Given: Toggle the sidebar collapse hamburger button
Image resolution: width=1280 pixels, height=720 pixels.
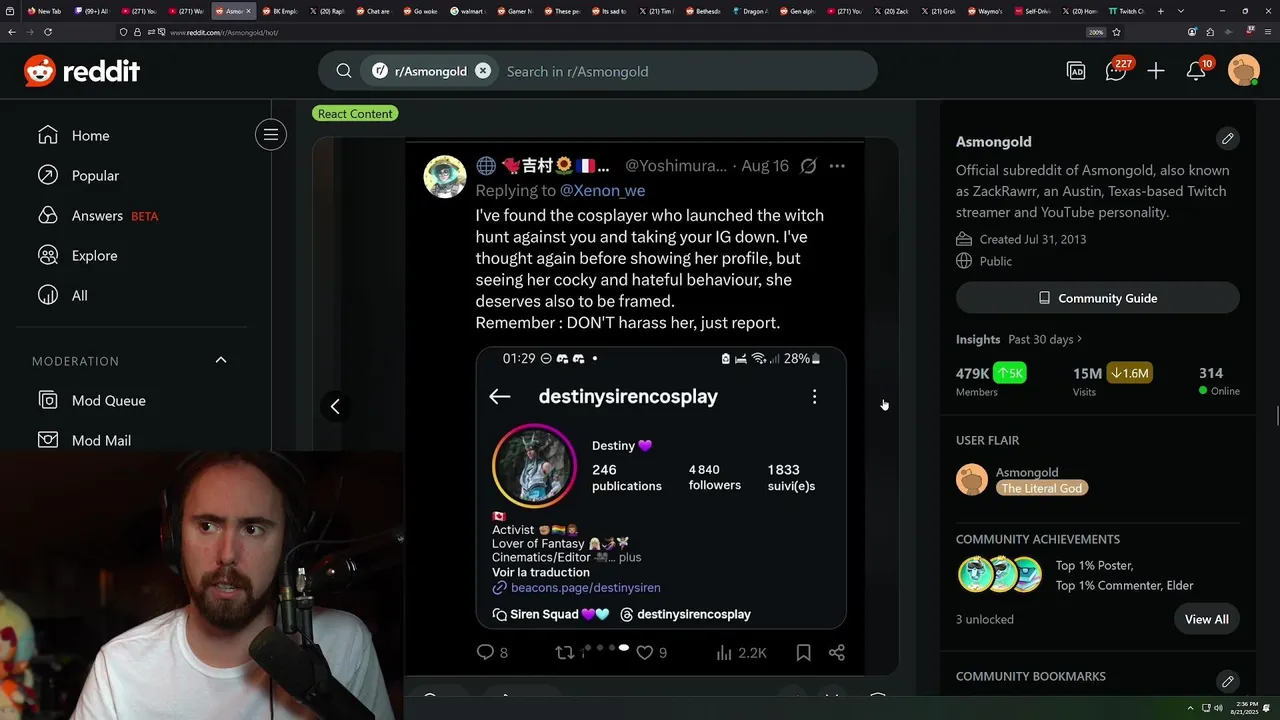Looking at the screenshot, I should click(x=271, y=135).
